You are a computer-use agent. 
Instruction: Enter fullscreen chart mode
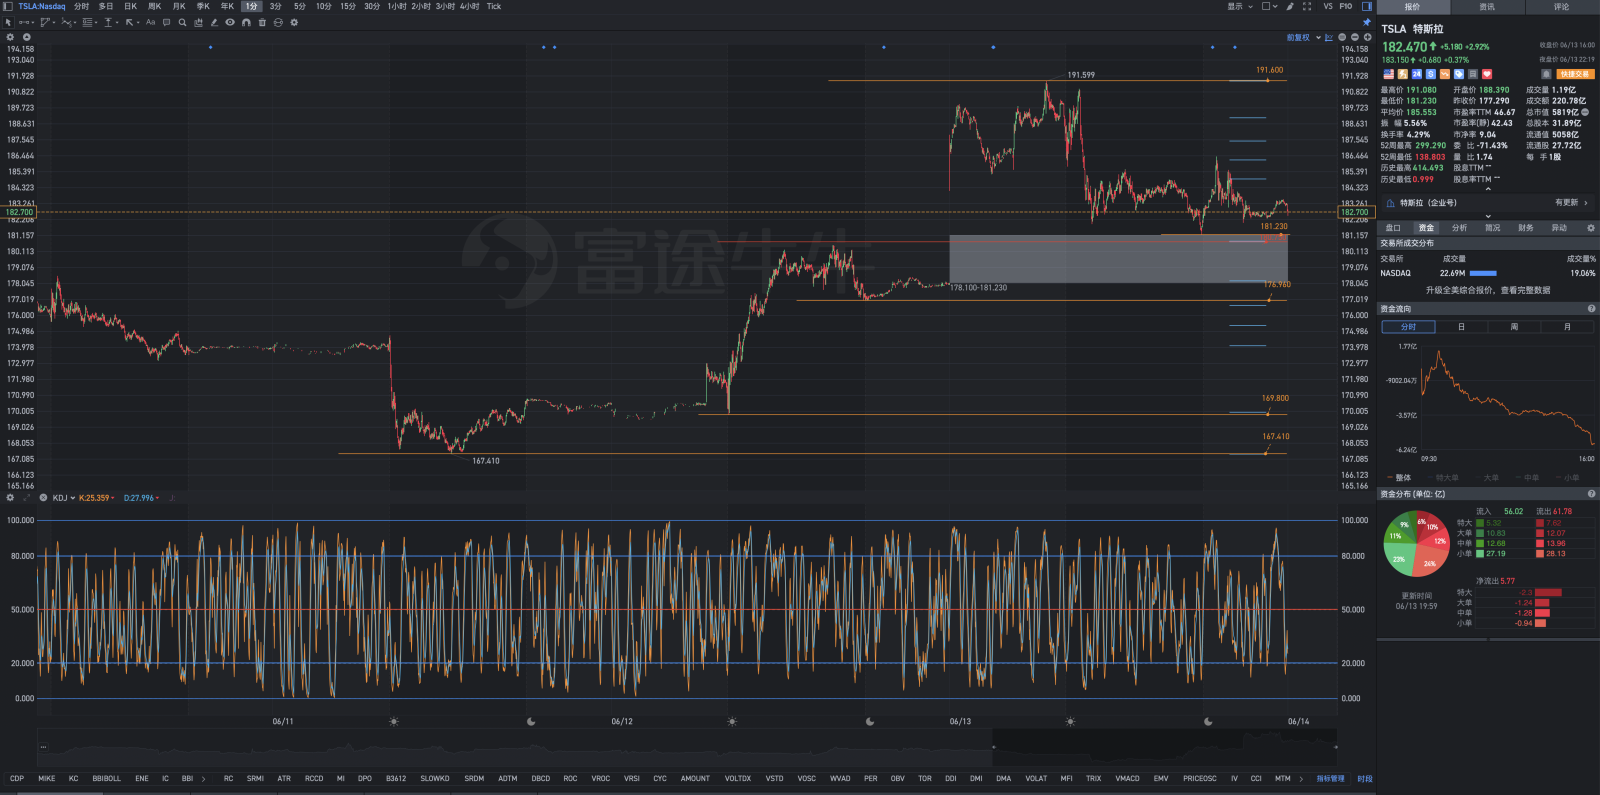point(1307,6)
